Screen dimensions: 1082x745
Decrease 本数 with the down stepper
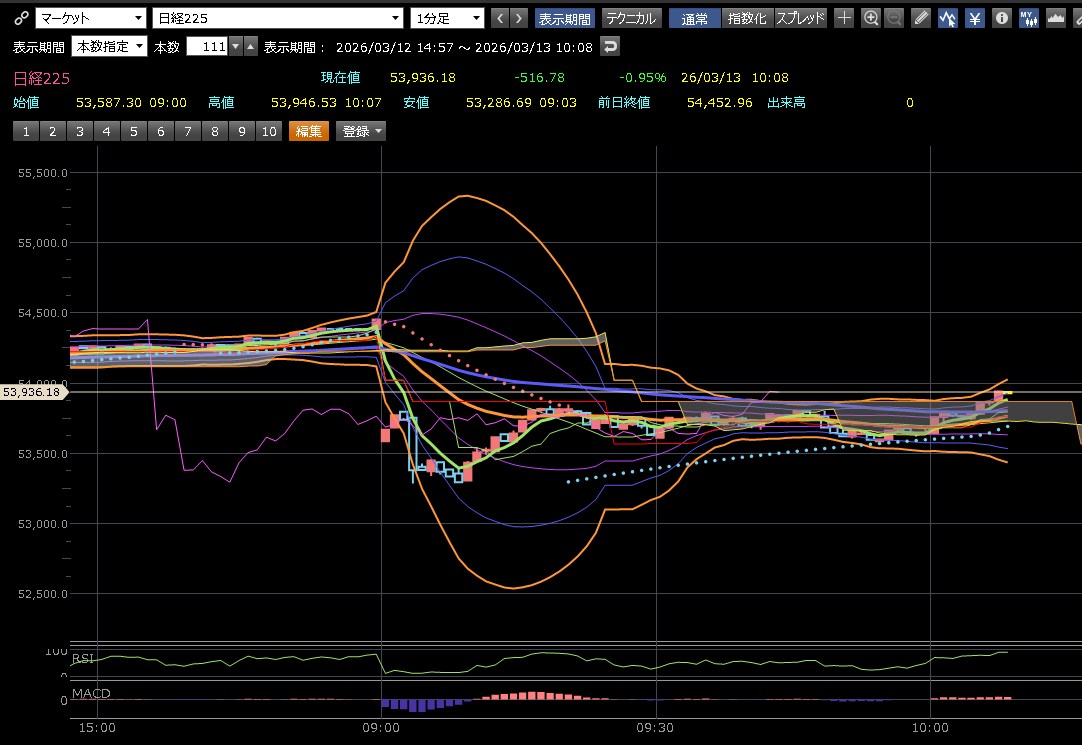point(235,46)
